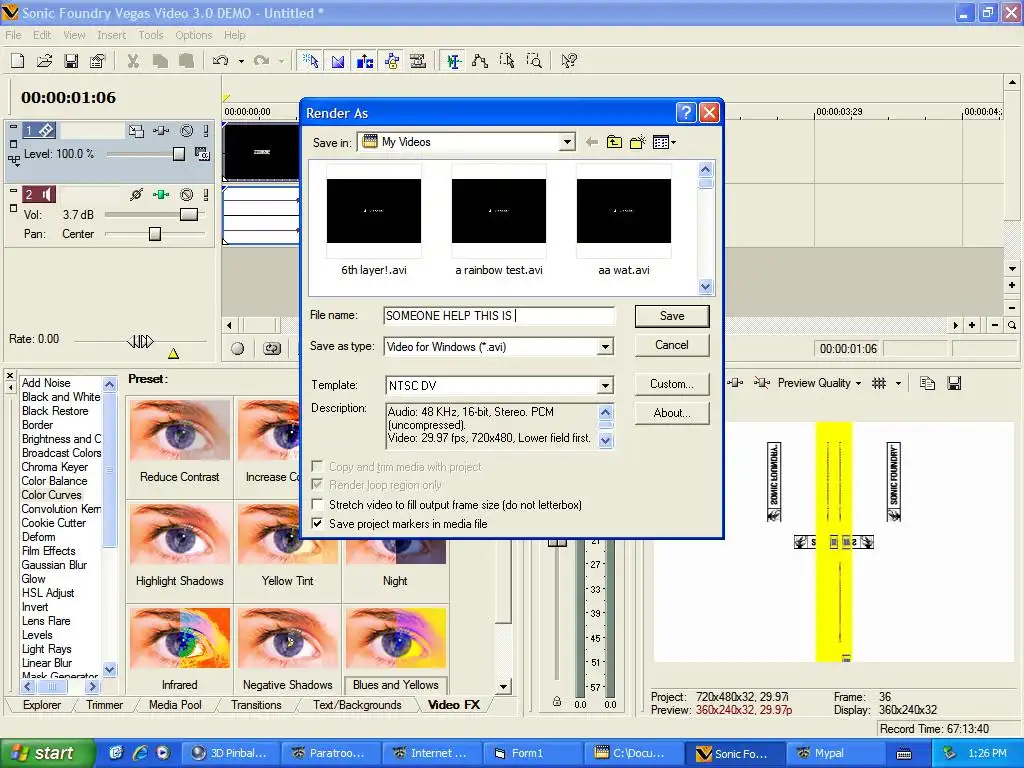
Task: Open the Insert menu
Action: tap(111, 35)
